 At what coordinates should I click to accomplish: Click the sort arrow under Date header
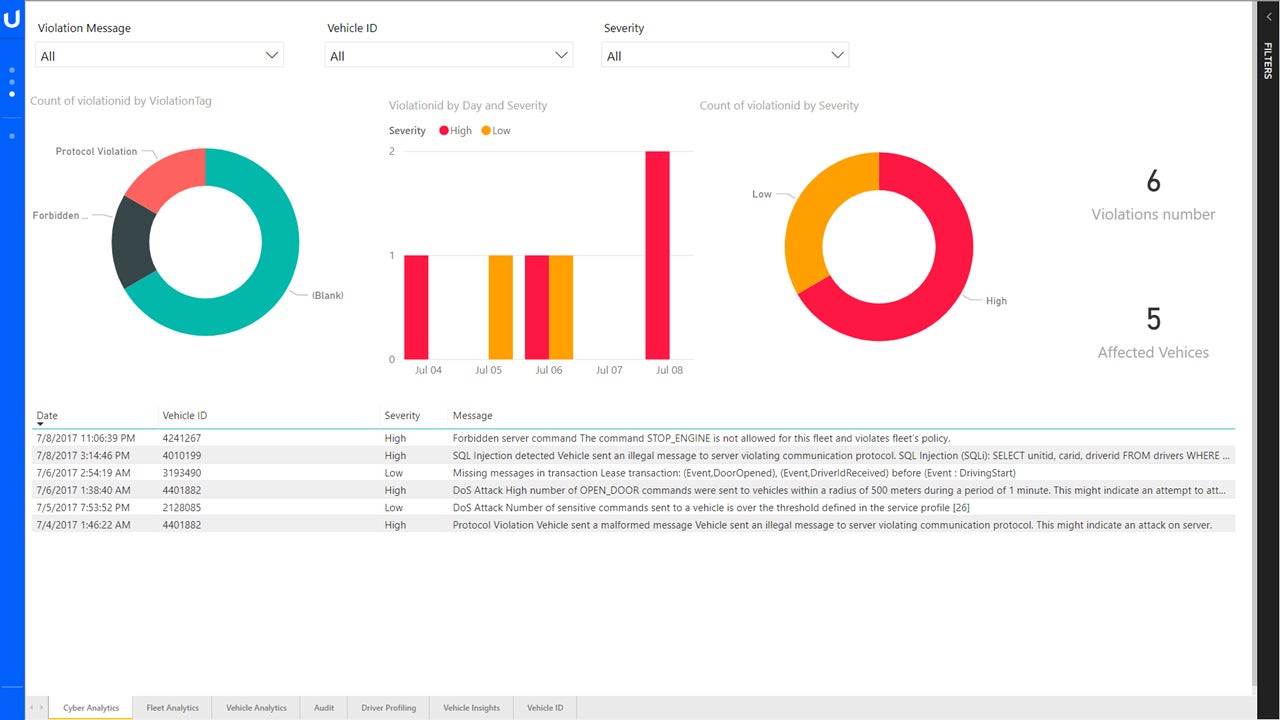(40, 424)
